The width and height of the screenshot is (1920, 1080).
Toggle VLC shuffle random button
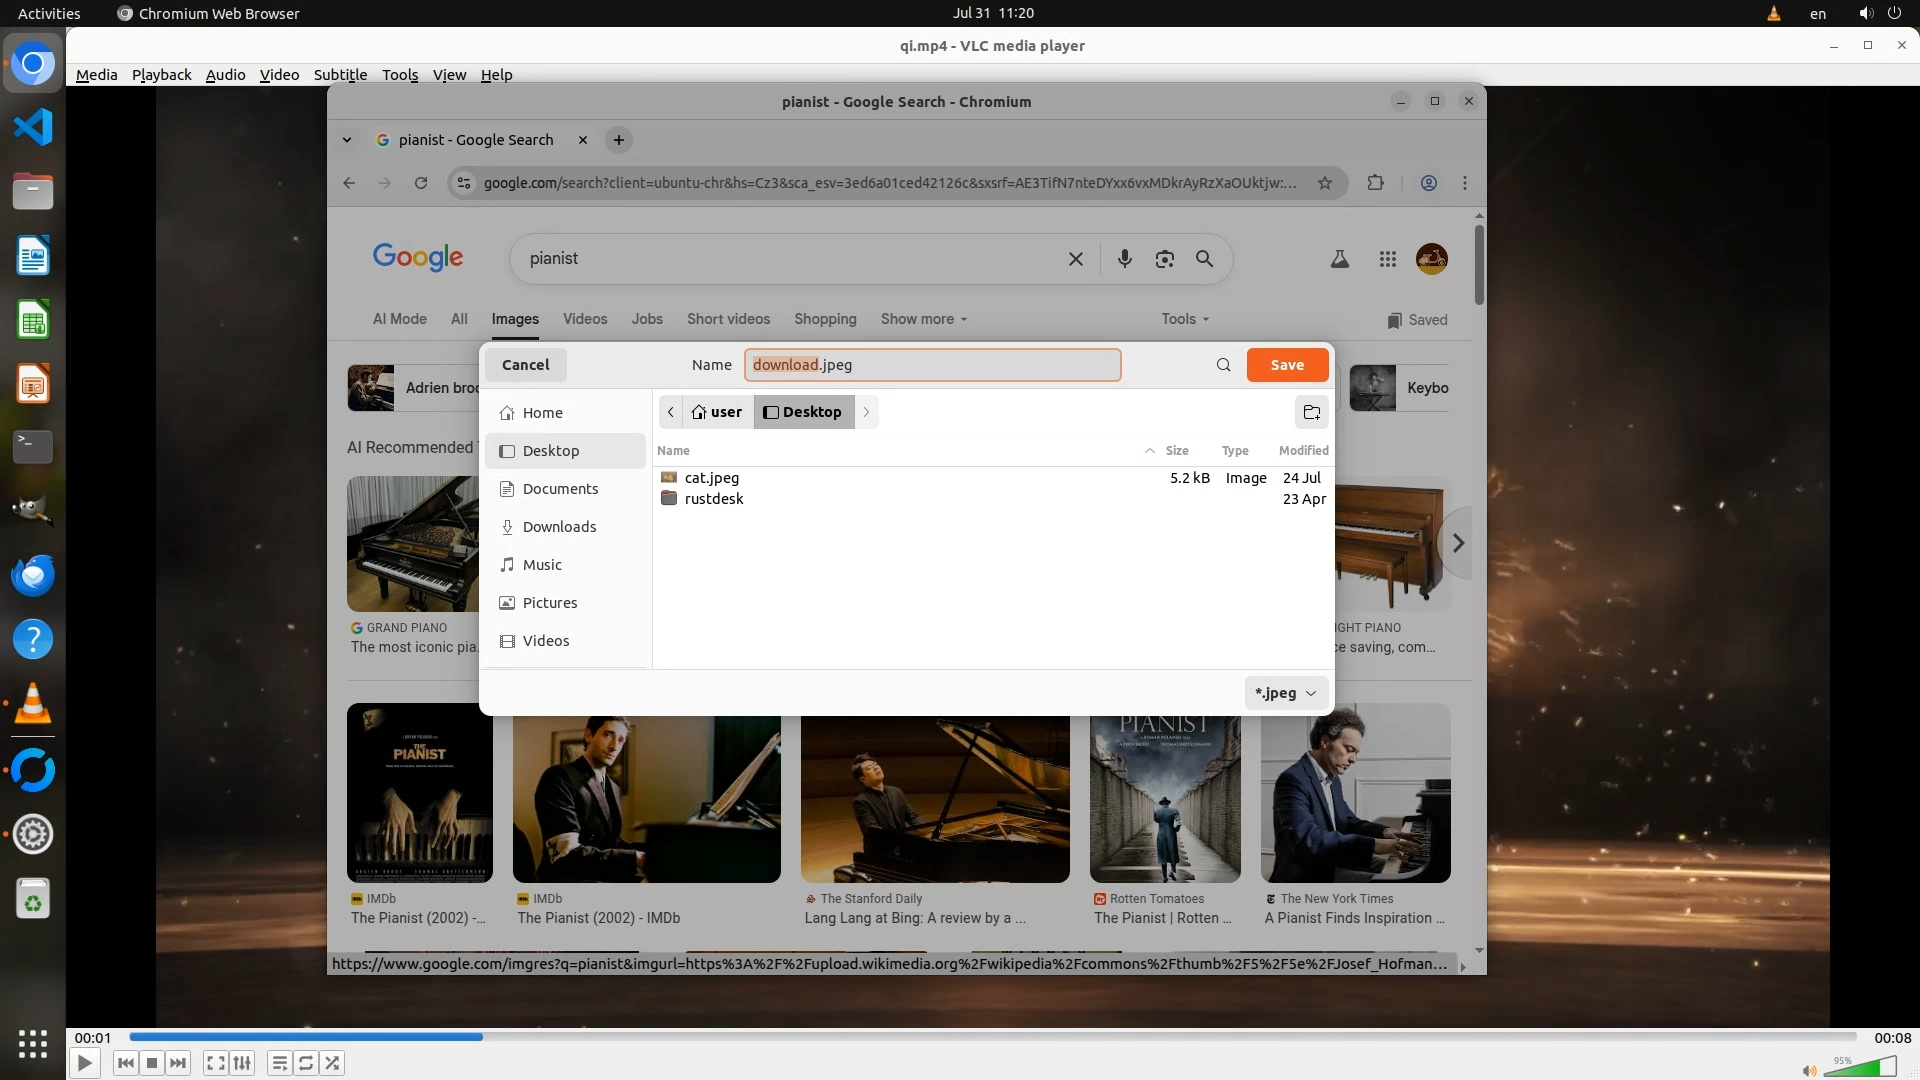pyautogui.click(x=332, y=1063)
